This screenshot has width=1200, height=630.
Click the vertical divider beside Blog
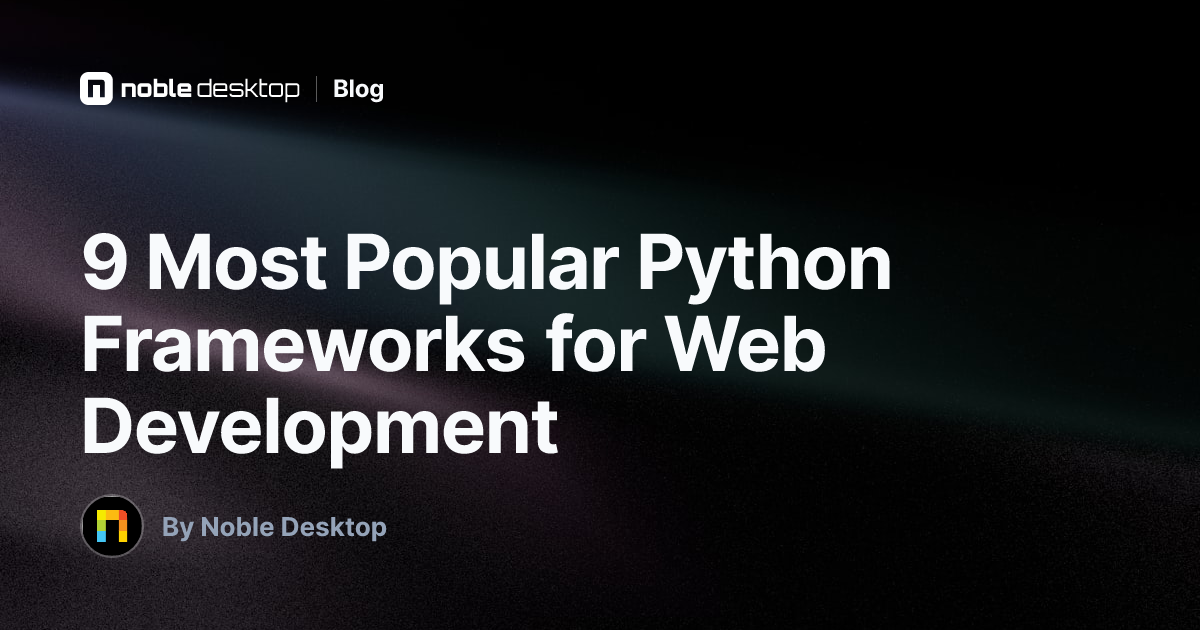pyautogui.click(x=317, y=89)
